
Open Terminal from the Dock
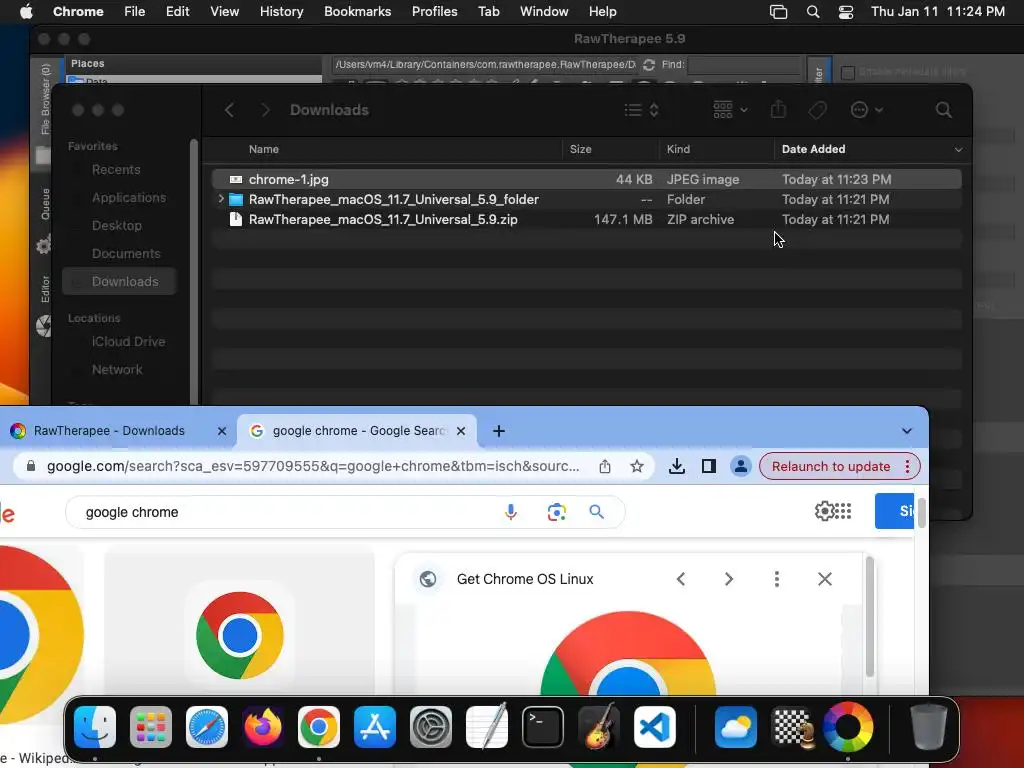coord(543,727)
